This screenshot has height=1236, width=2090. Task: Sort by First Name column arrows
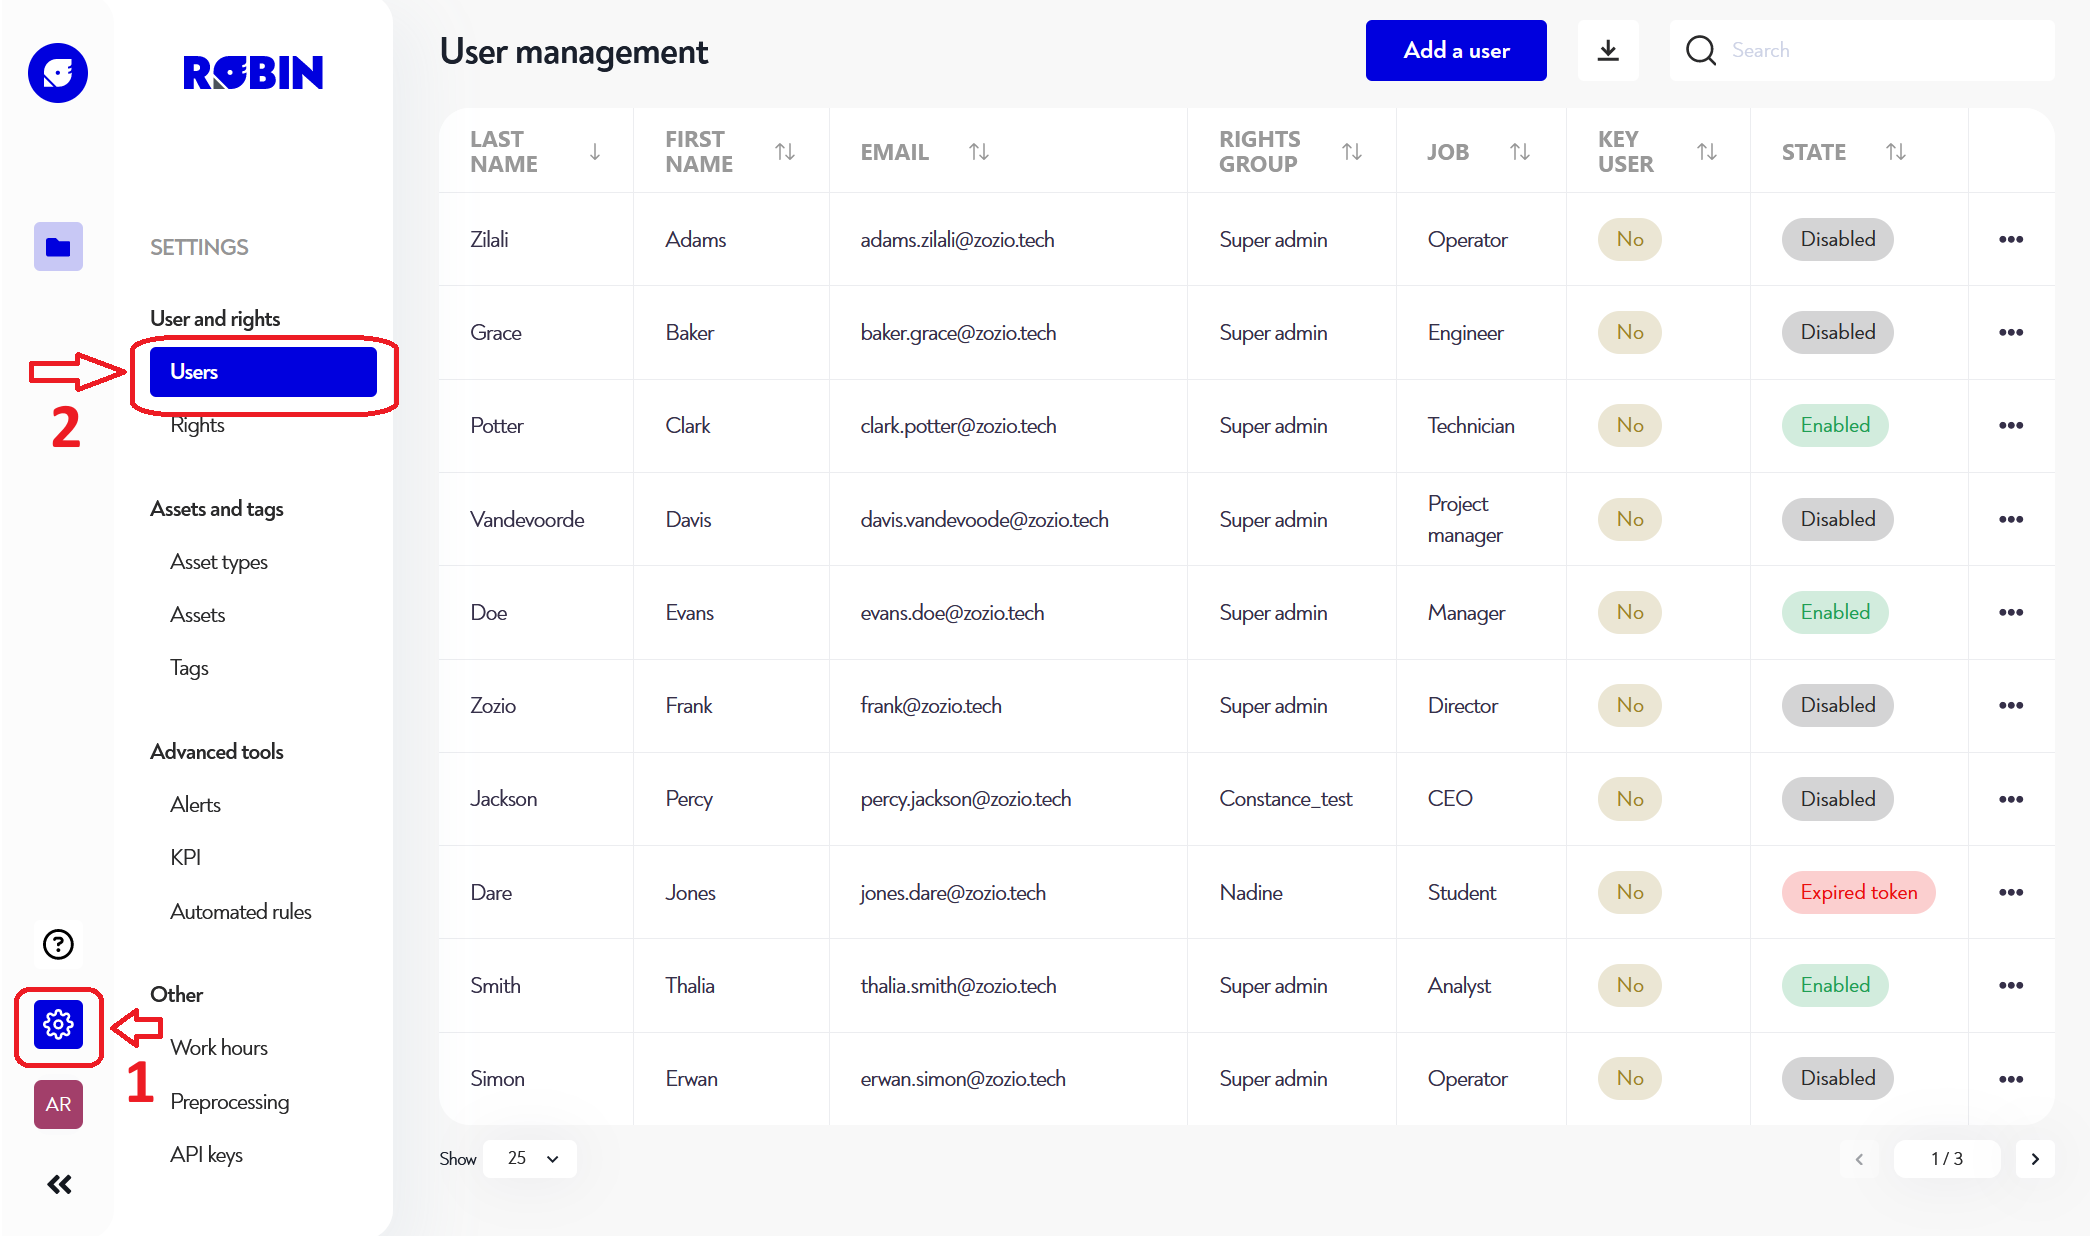(785, 152)
